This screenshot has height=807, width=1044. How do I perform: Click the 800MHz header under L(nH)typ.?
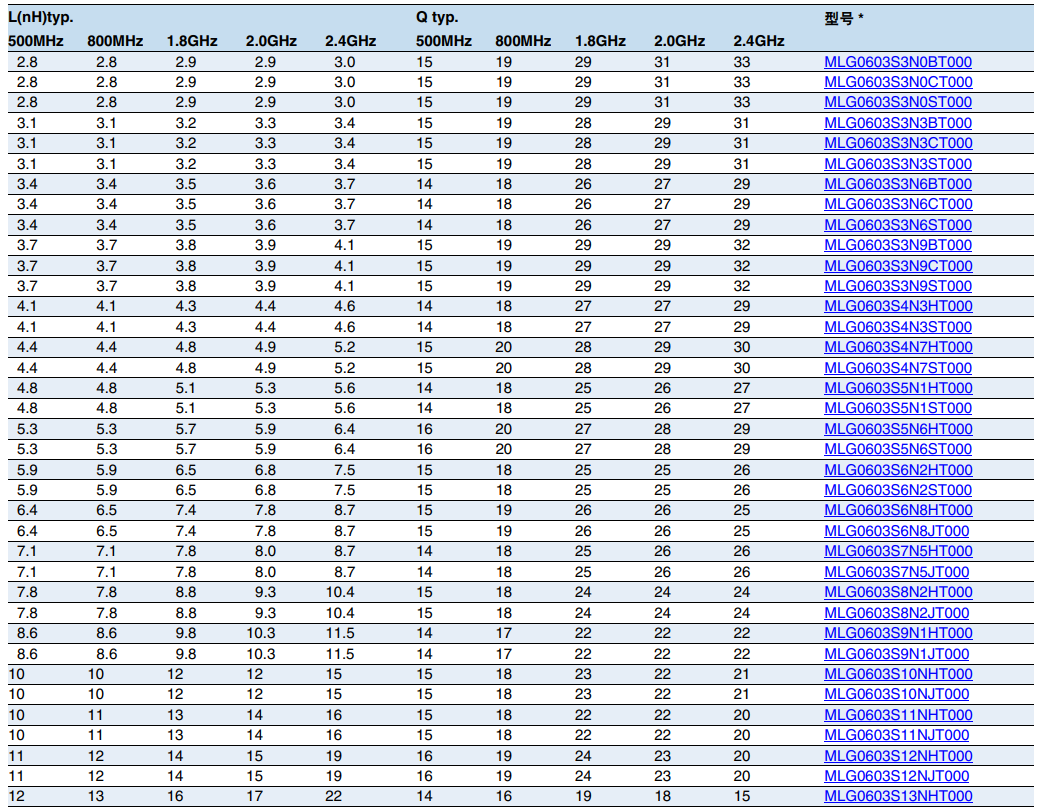click(x=115, y=41)
